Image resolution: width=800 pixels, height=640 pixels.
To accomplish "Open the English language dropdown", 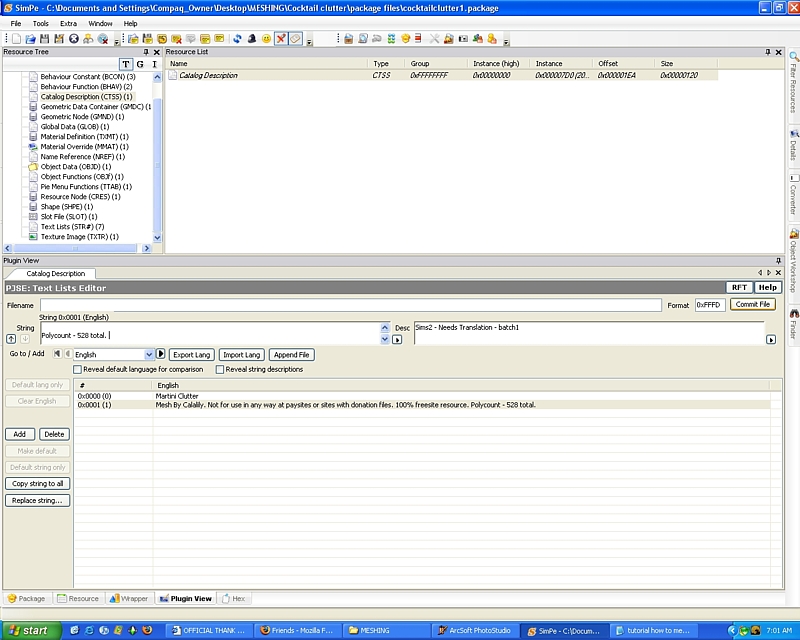I will (x=149, y=354).
